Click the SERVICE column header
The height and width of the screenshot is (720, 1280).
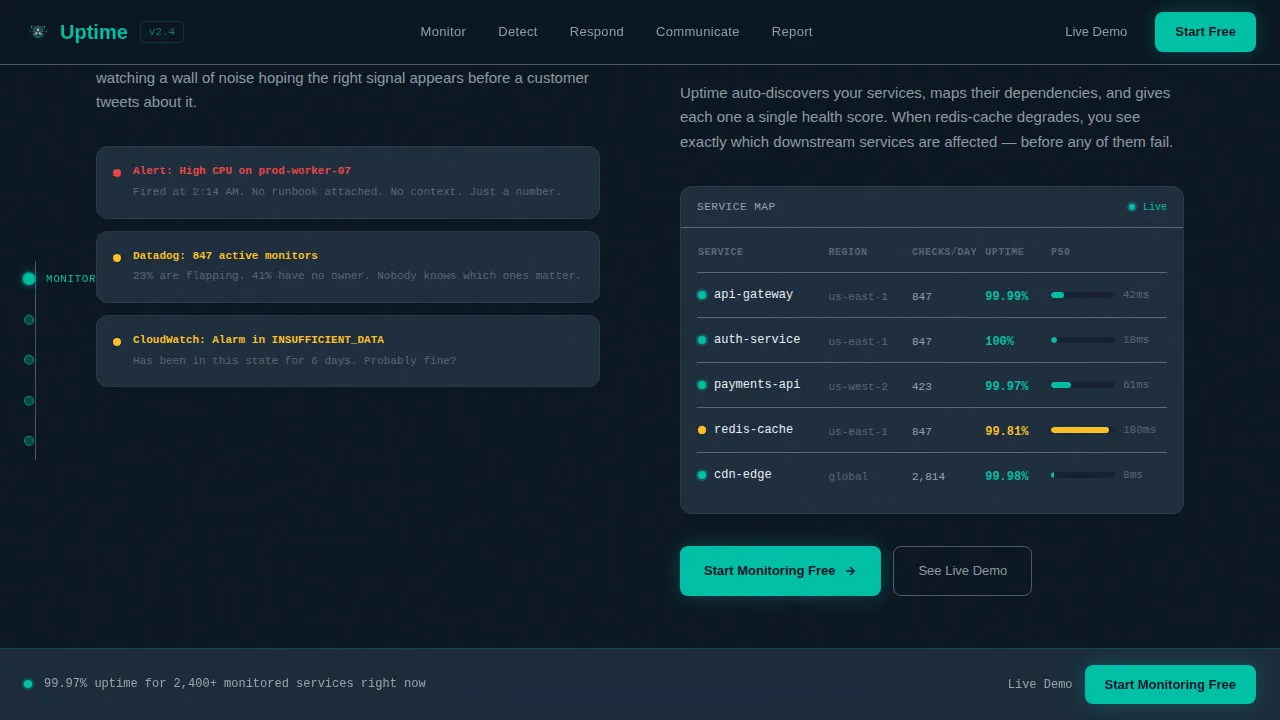click(720, 252)
